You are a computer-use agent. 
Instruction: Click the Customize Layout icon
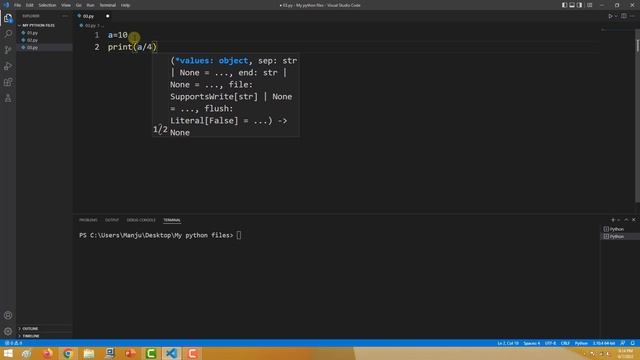[x=589, y=5]
